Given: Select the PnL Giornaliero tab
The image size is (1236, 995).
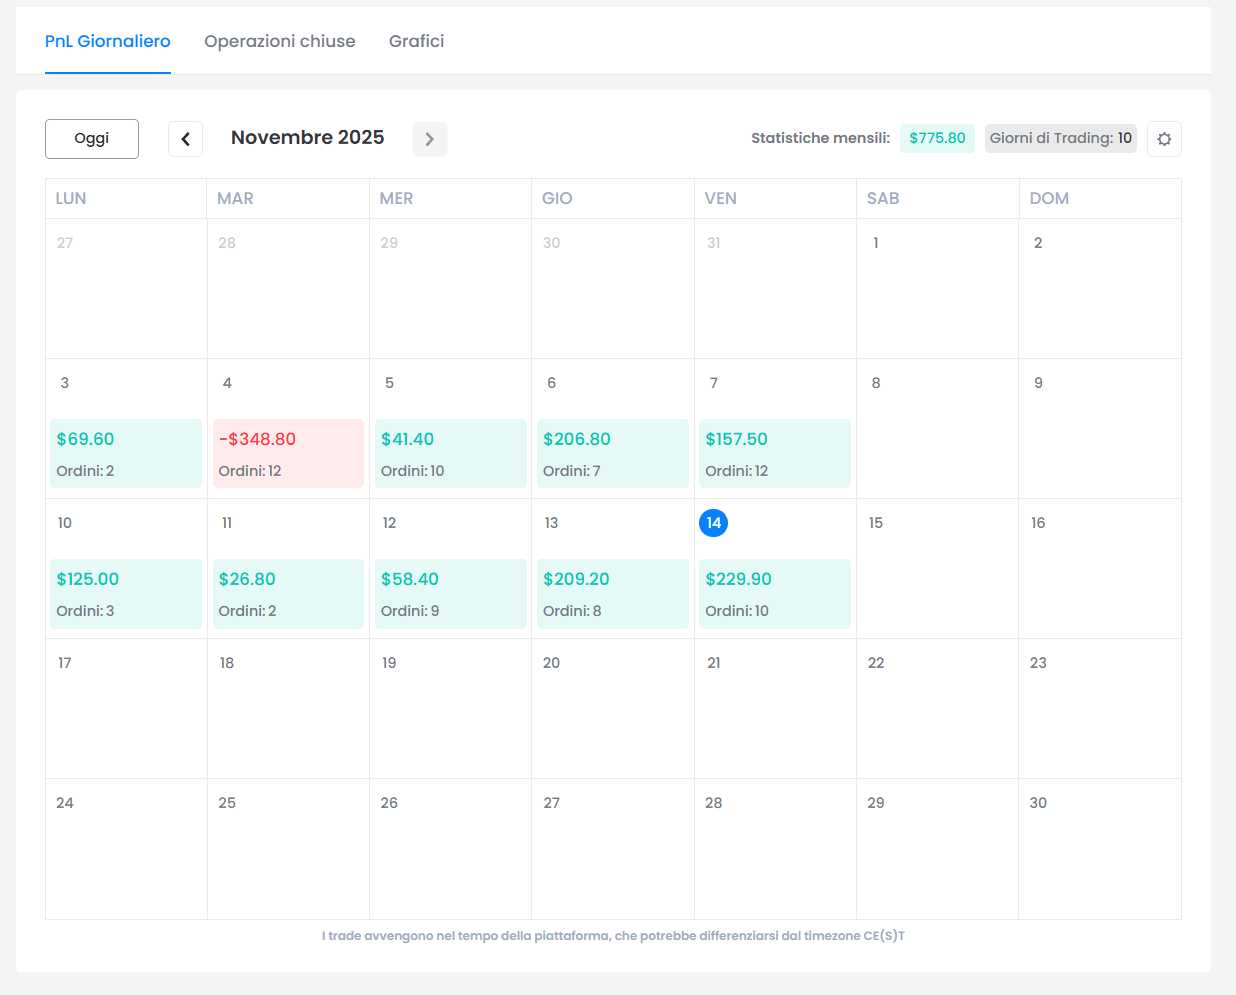Looking at the screenshot, I should (108, 41).
